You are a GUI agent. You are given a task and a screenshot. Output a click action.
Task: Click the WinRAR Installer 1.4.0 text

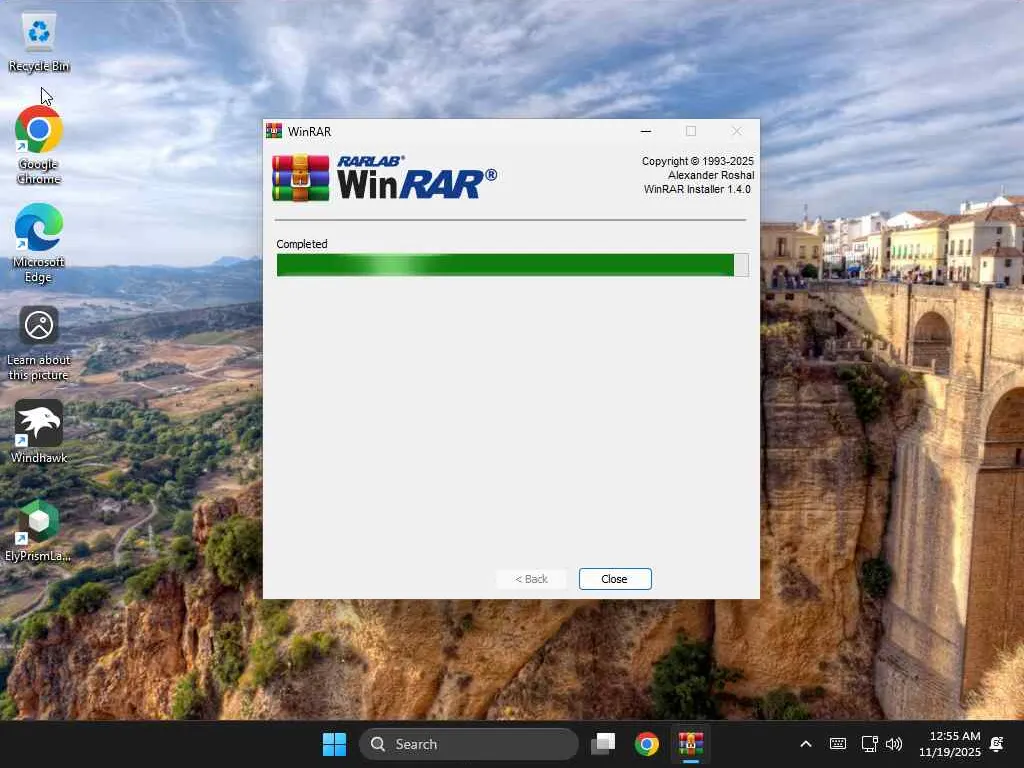pyautogui.click(x=697, y=189)
